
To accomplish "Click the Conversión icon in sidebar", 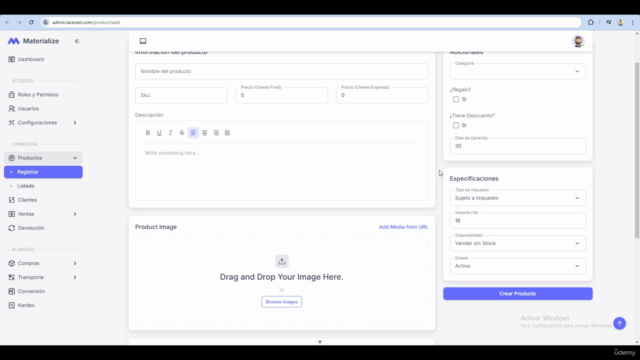I will [x=11, y=291].
